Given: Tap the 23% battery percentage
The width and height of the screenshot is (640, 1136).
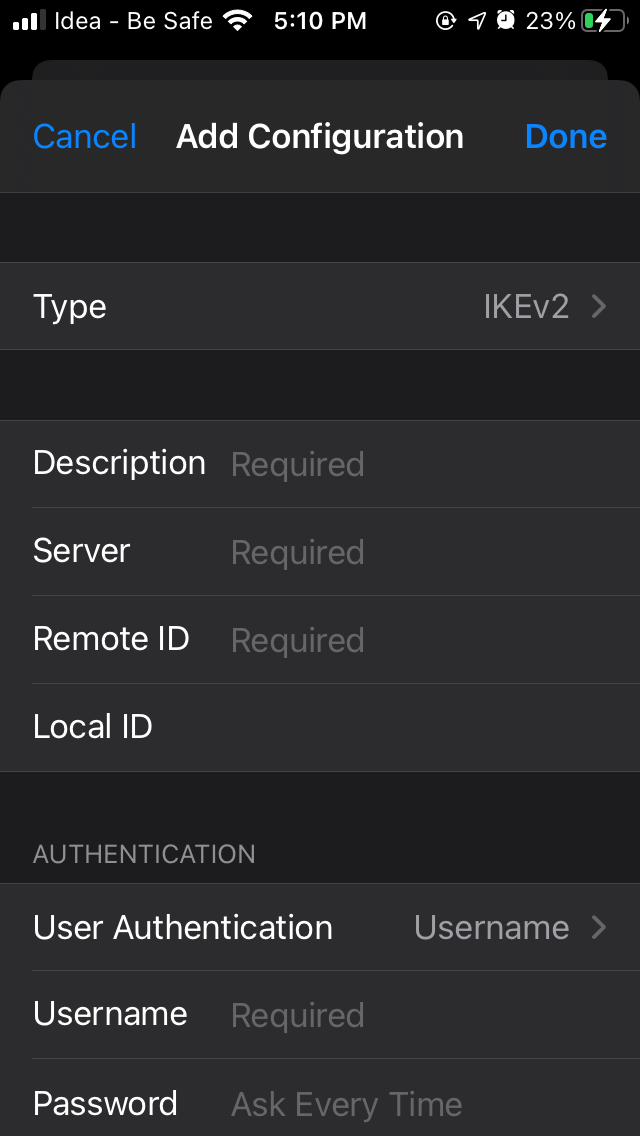Looking at the screenshot, I should point(551,20).
